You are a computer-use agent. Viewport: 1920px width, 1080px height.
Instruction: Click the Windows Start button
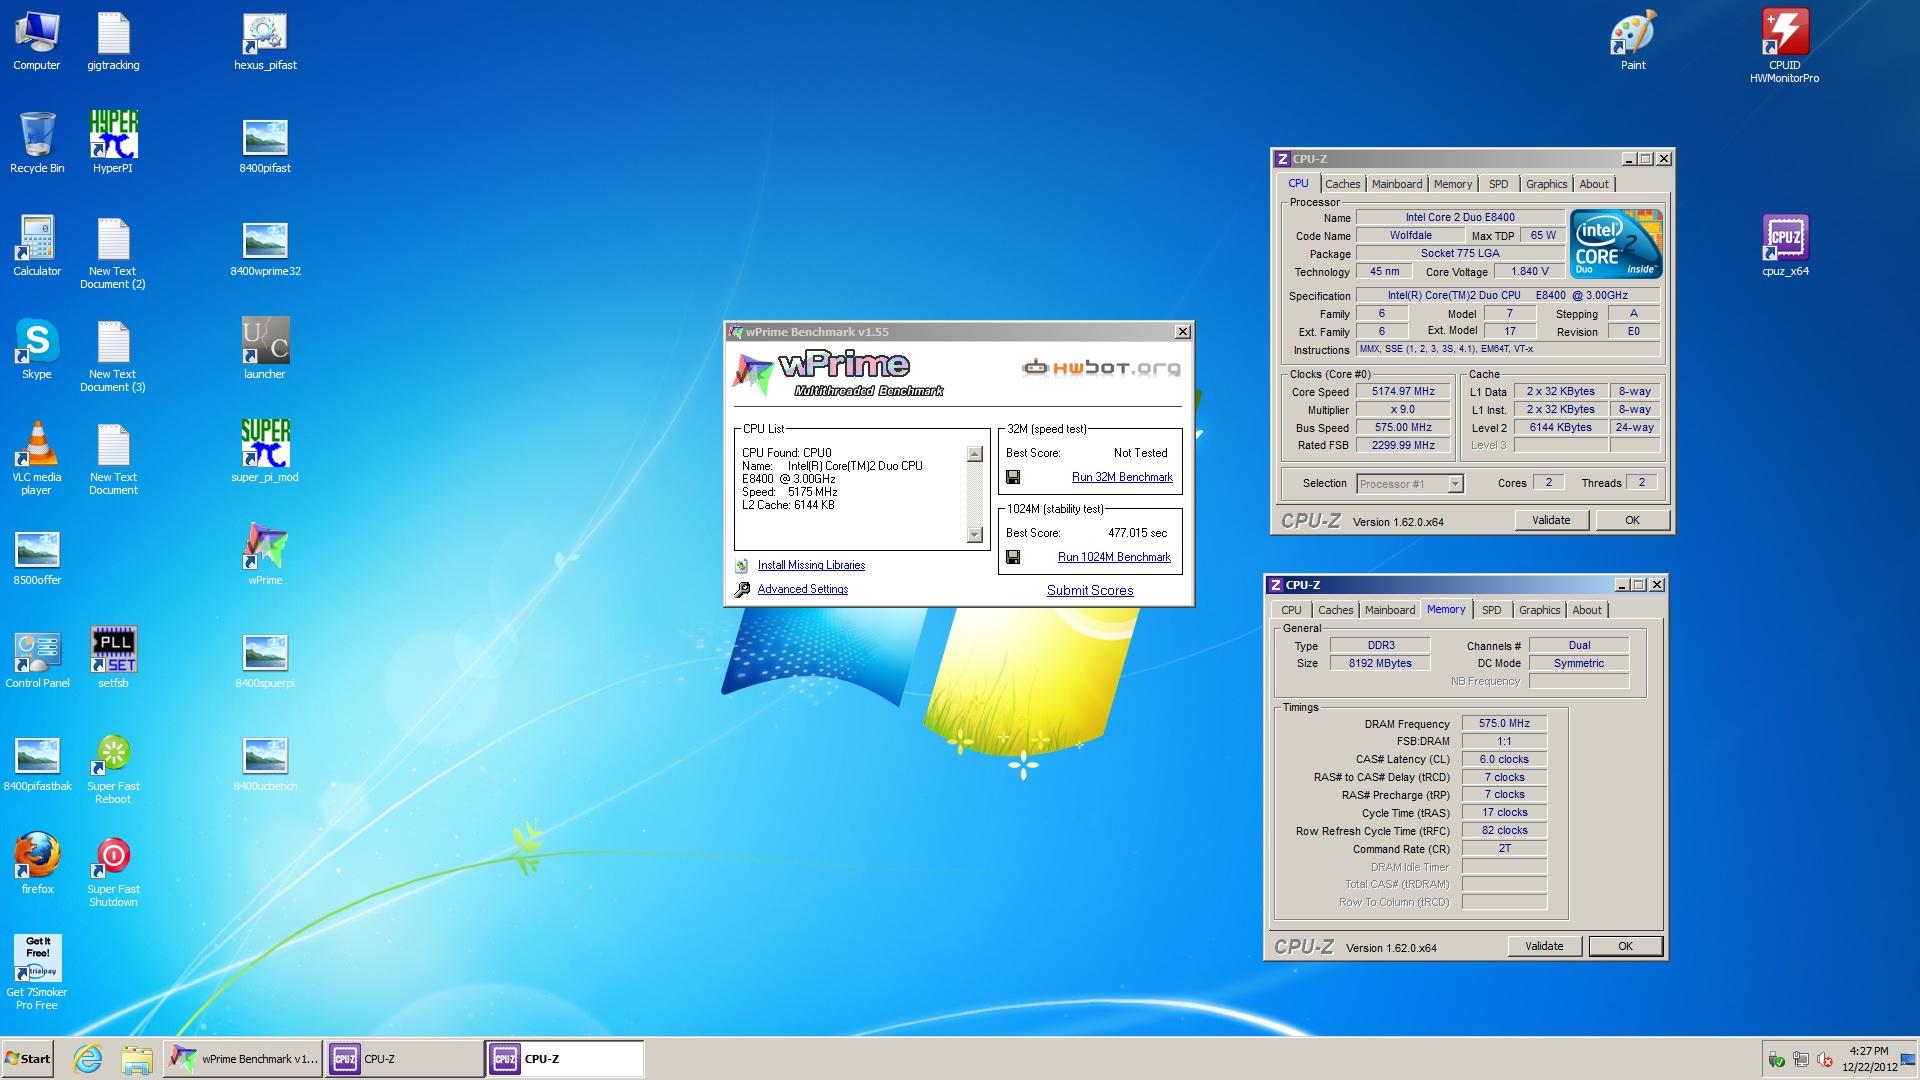pos(28,1059)
